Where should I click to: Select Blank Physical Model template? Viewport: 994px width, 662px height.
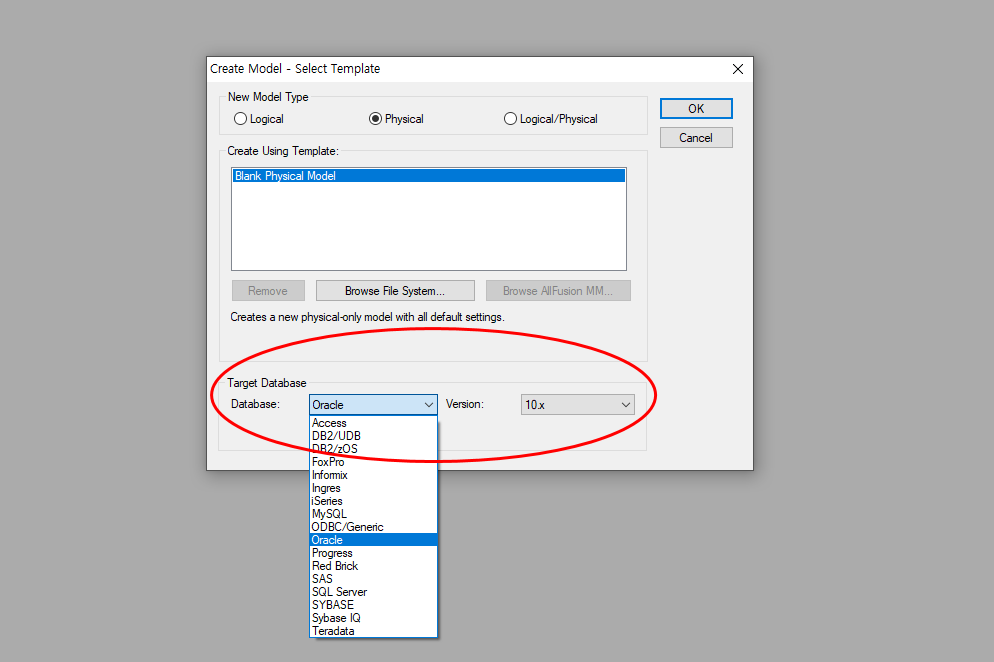coord(429,176)
